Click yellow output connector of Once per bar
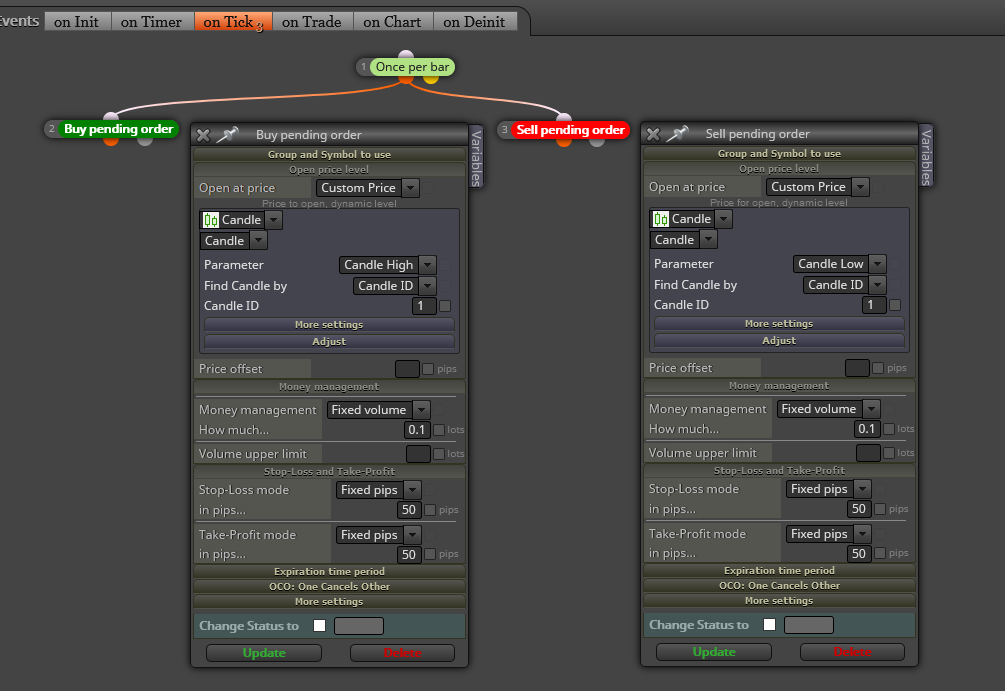1005x691 pixels. pyautogui.click(x=431, y=79)
